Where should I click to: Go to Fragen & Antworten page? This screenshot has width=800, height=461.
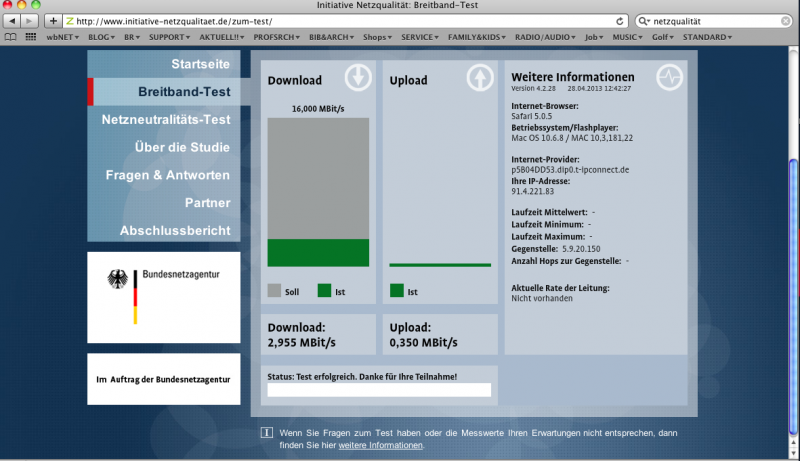click(x=168, y=175)
